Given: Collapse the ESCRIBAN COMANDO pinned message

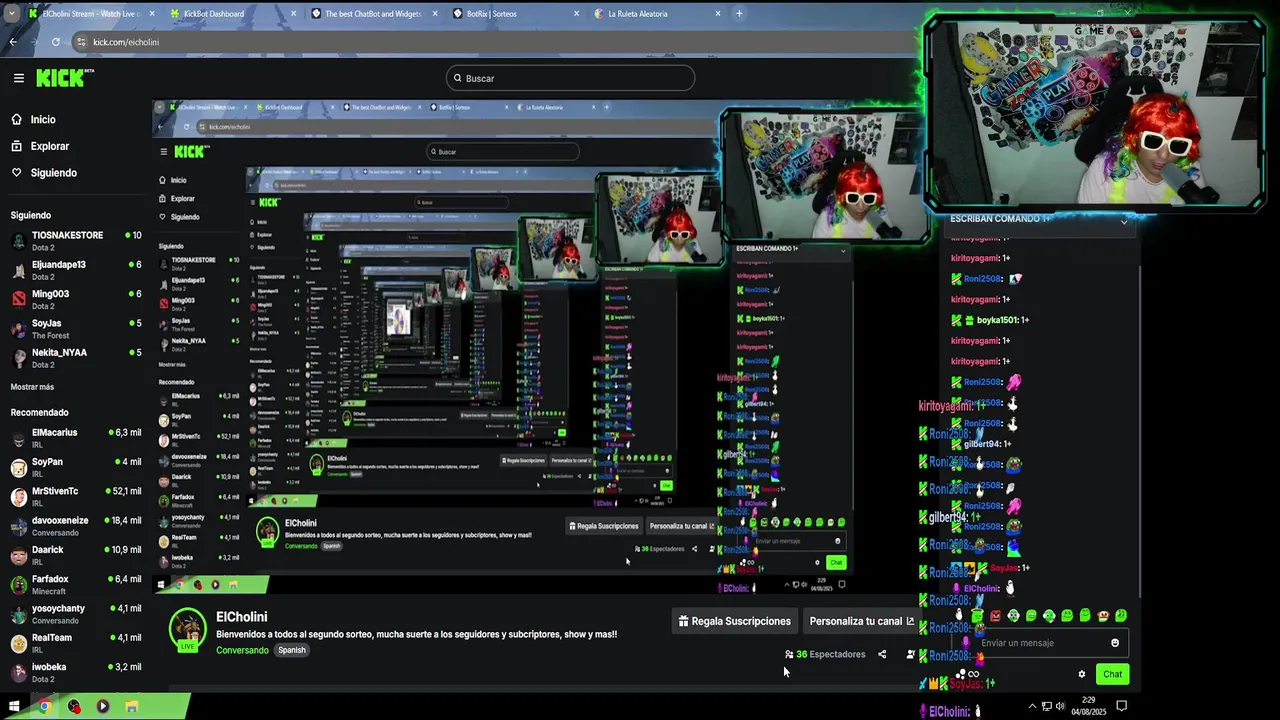Looking at the screenshot, I should 1124,221.
